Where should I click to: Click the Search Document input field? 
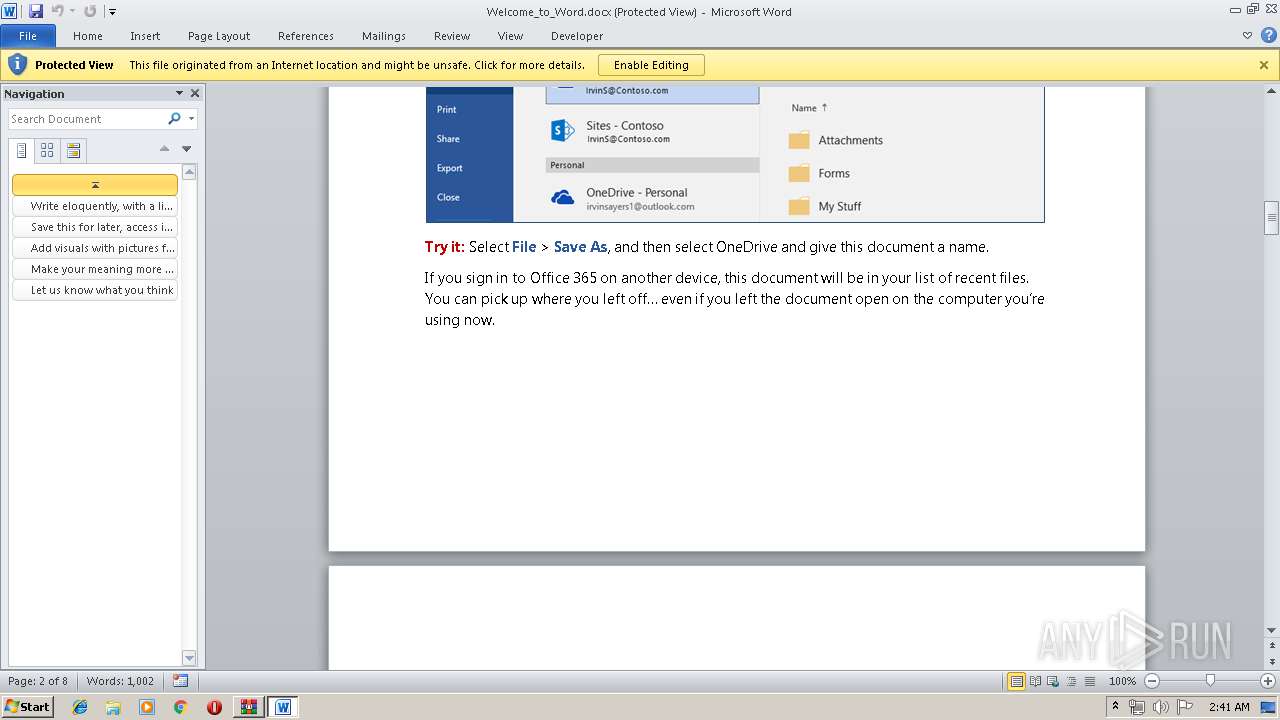pyautogui.click(x=87, y=119)
